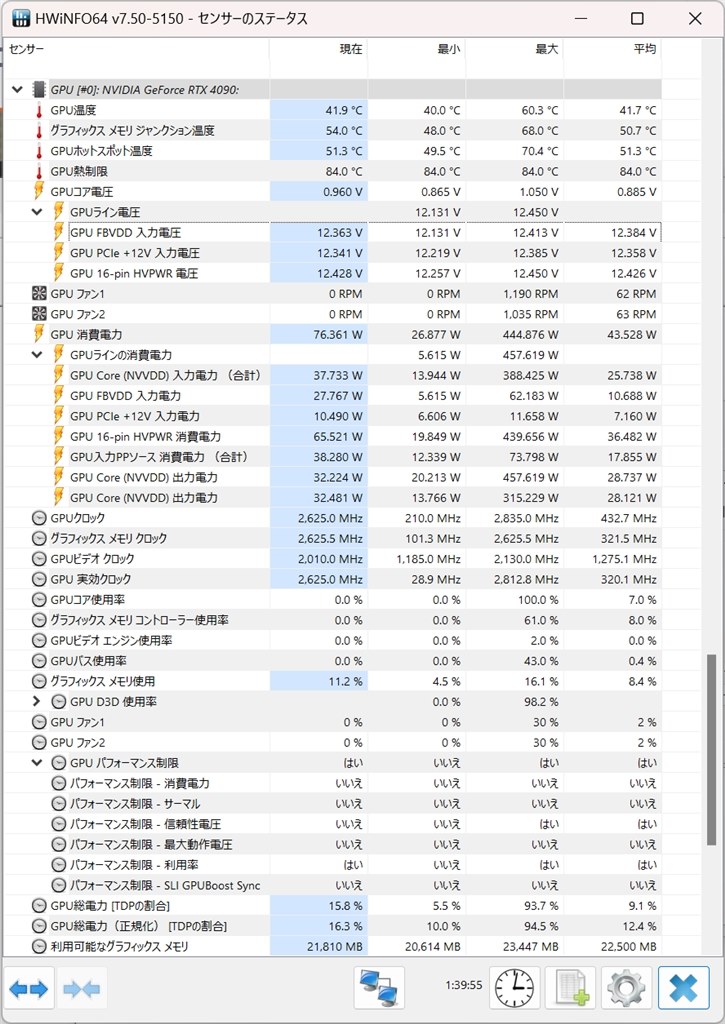Image resolution: width=725 pixels, height=1024 pixels.
Task: Open the remote network monitors icon
Action: point(379,988)
